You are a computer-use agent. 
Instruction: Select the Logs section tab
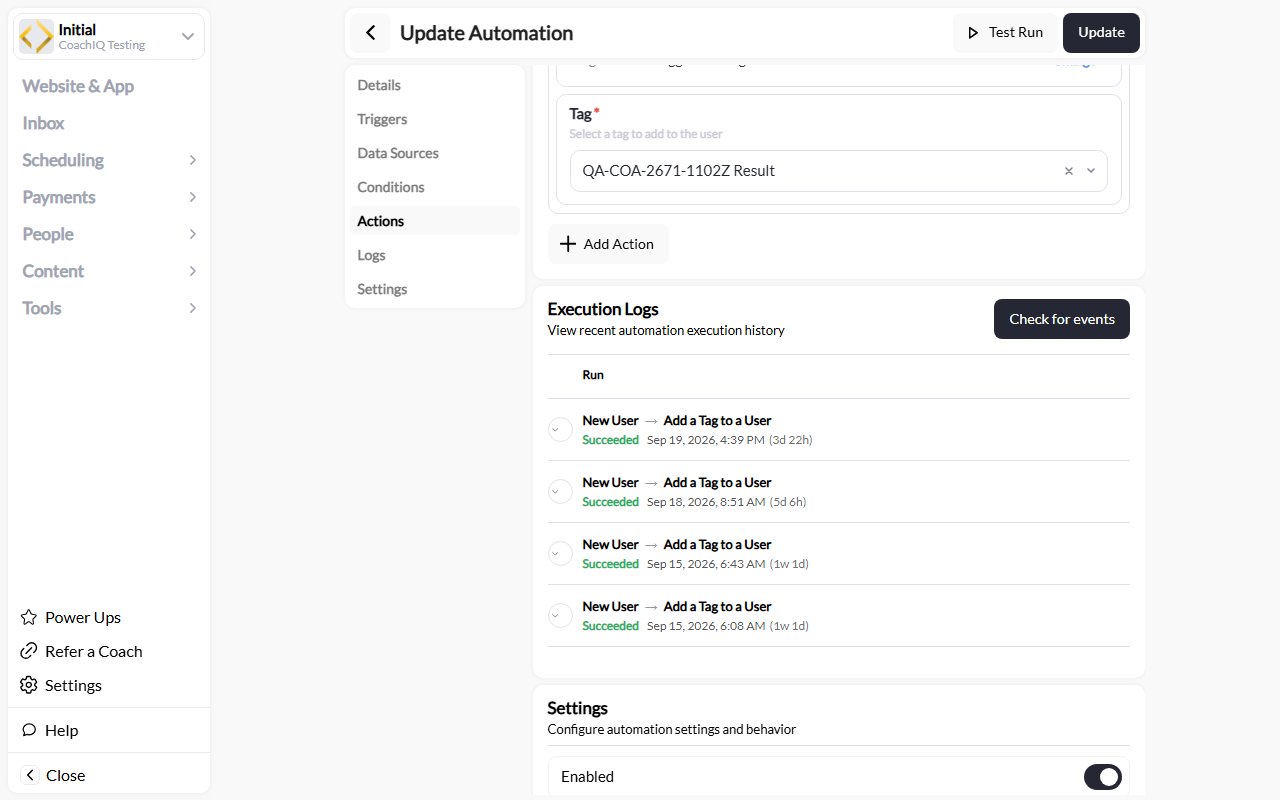434,255
